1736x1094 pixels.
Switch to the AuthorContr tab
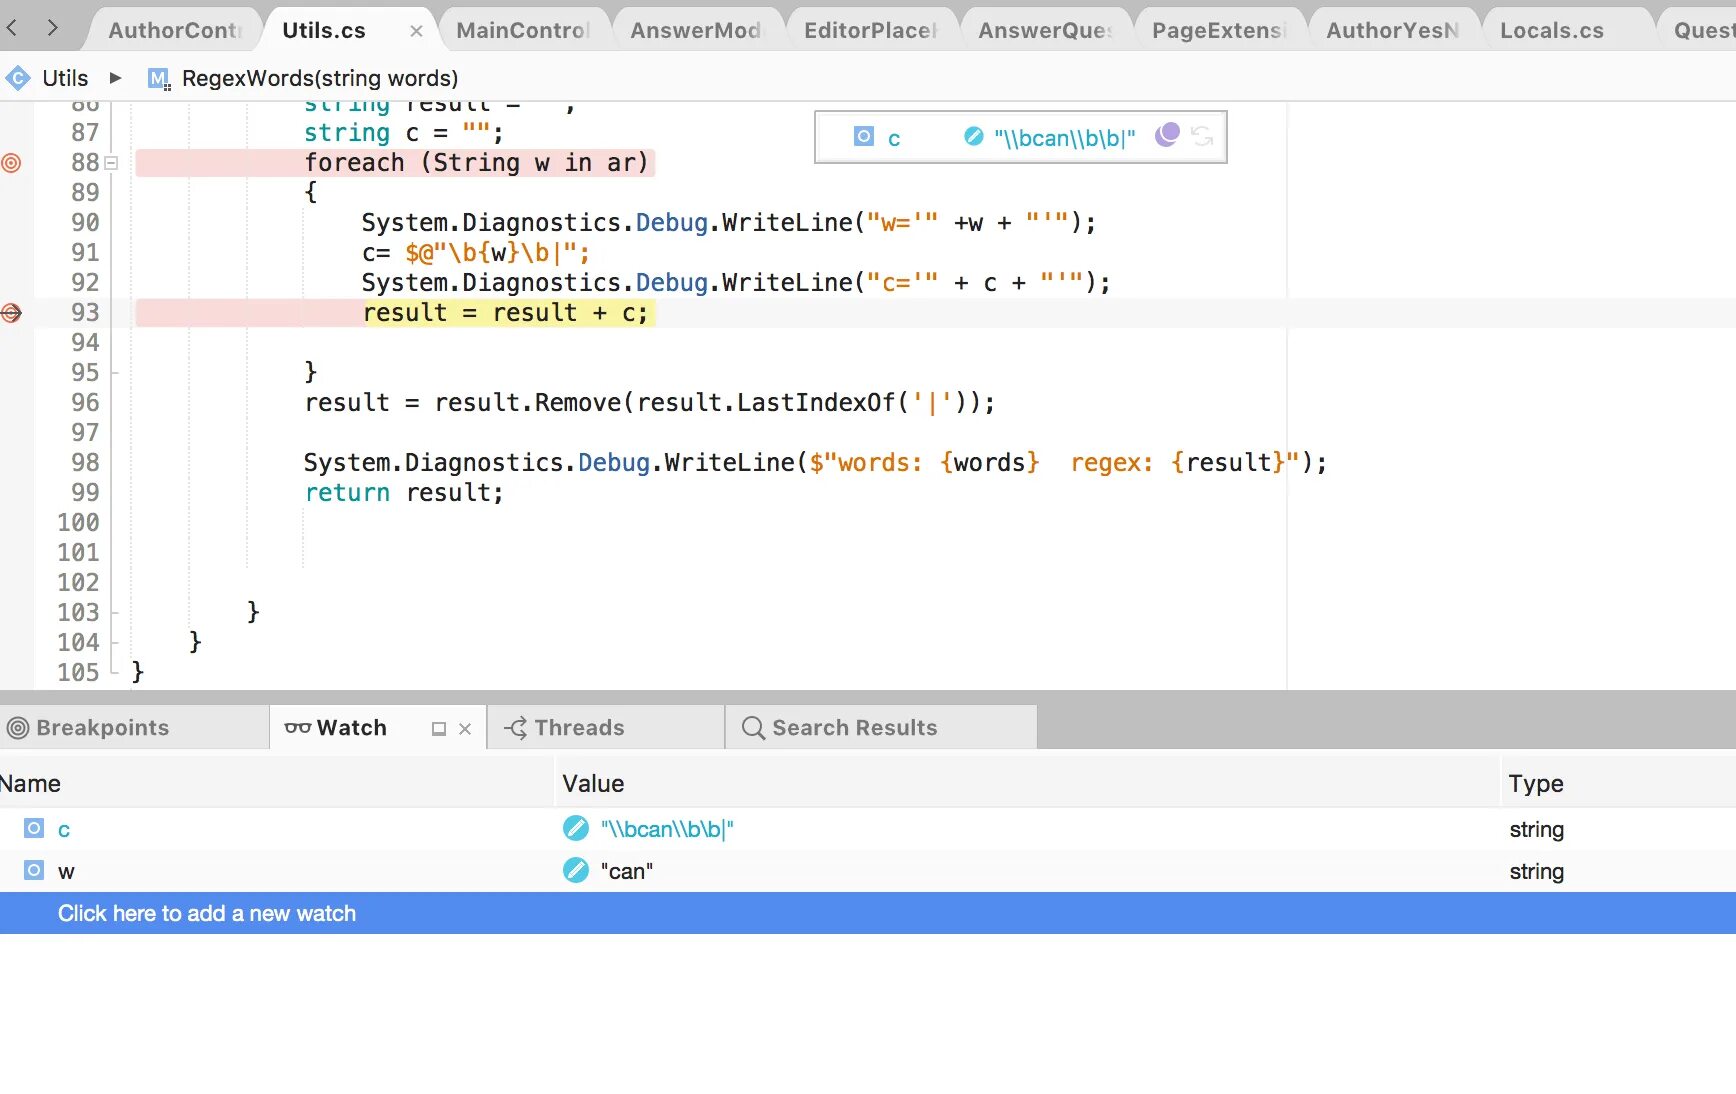click(175, 30)
